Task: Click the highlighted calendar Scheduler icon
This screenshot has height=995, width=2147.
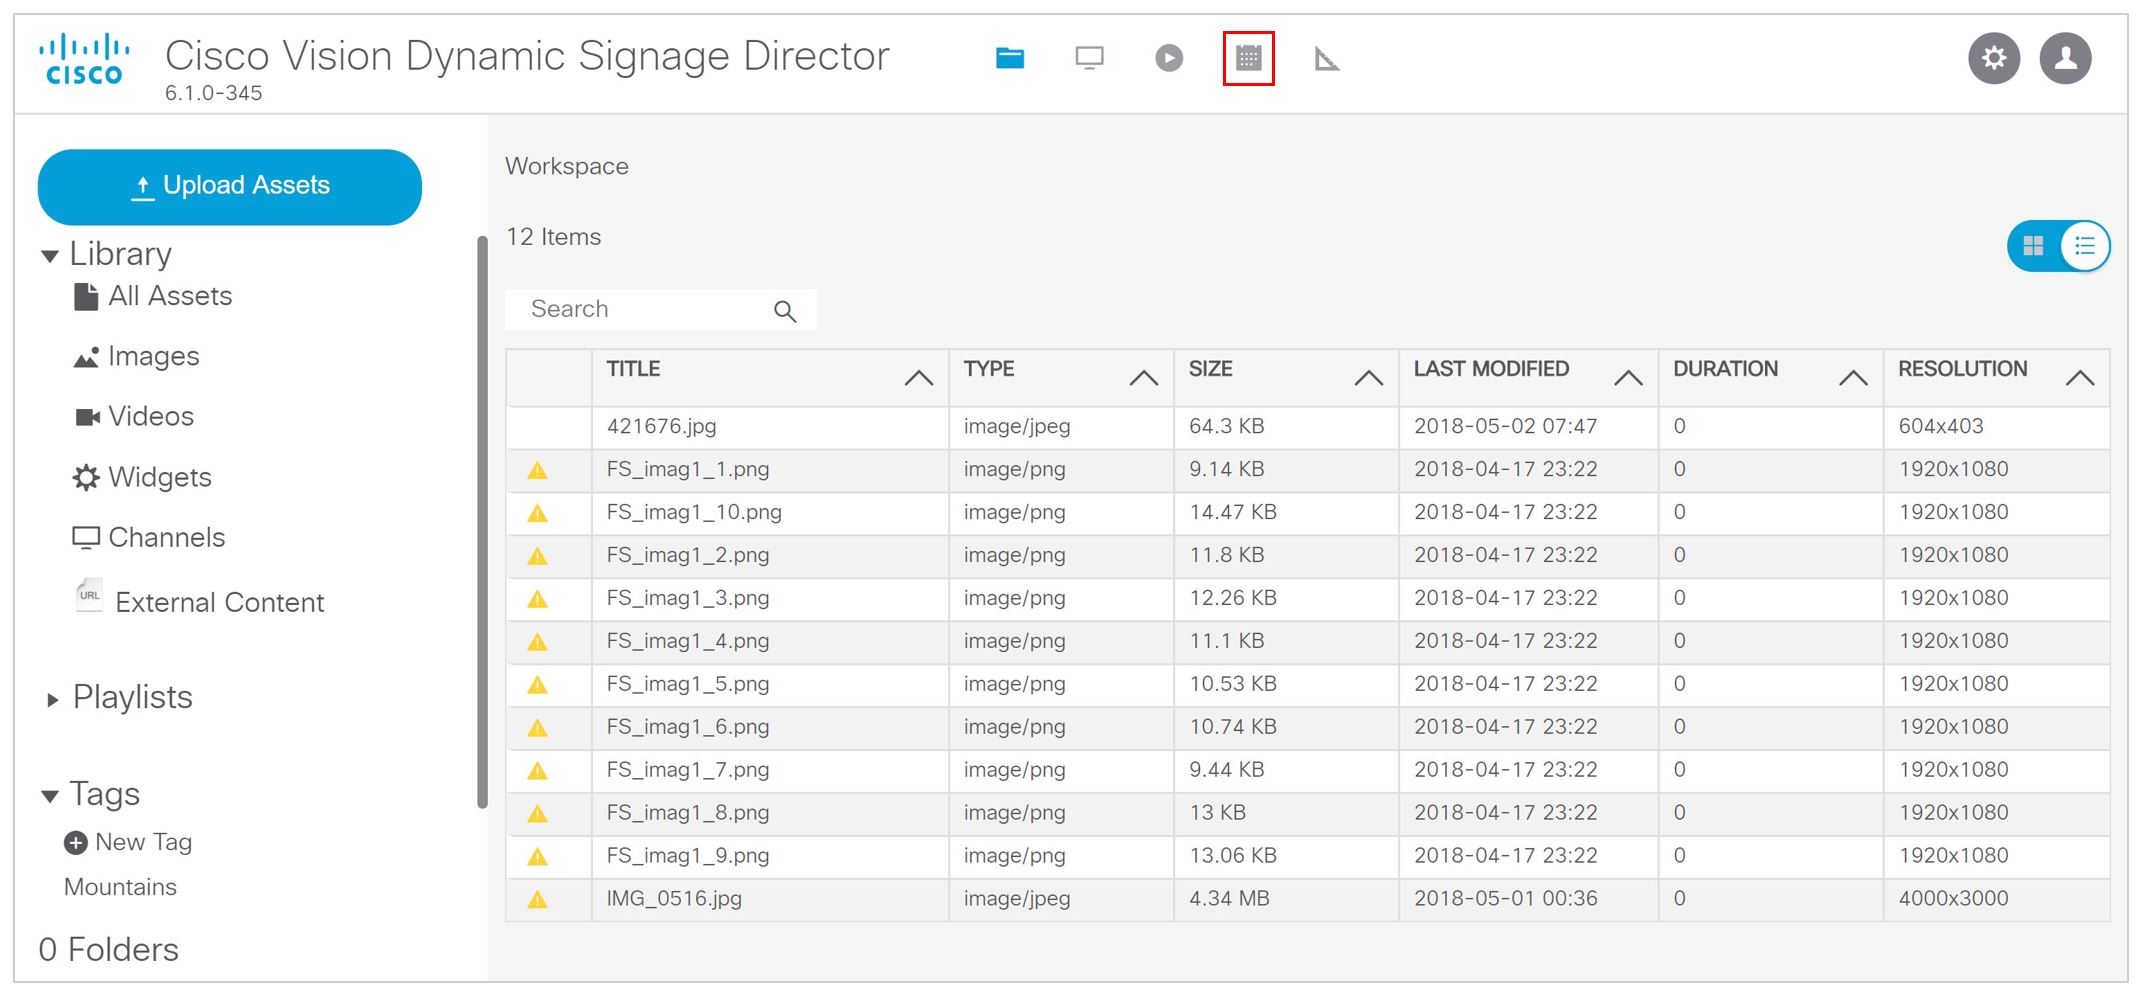Action: [1248, 58]
